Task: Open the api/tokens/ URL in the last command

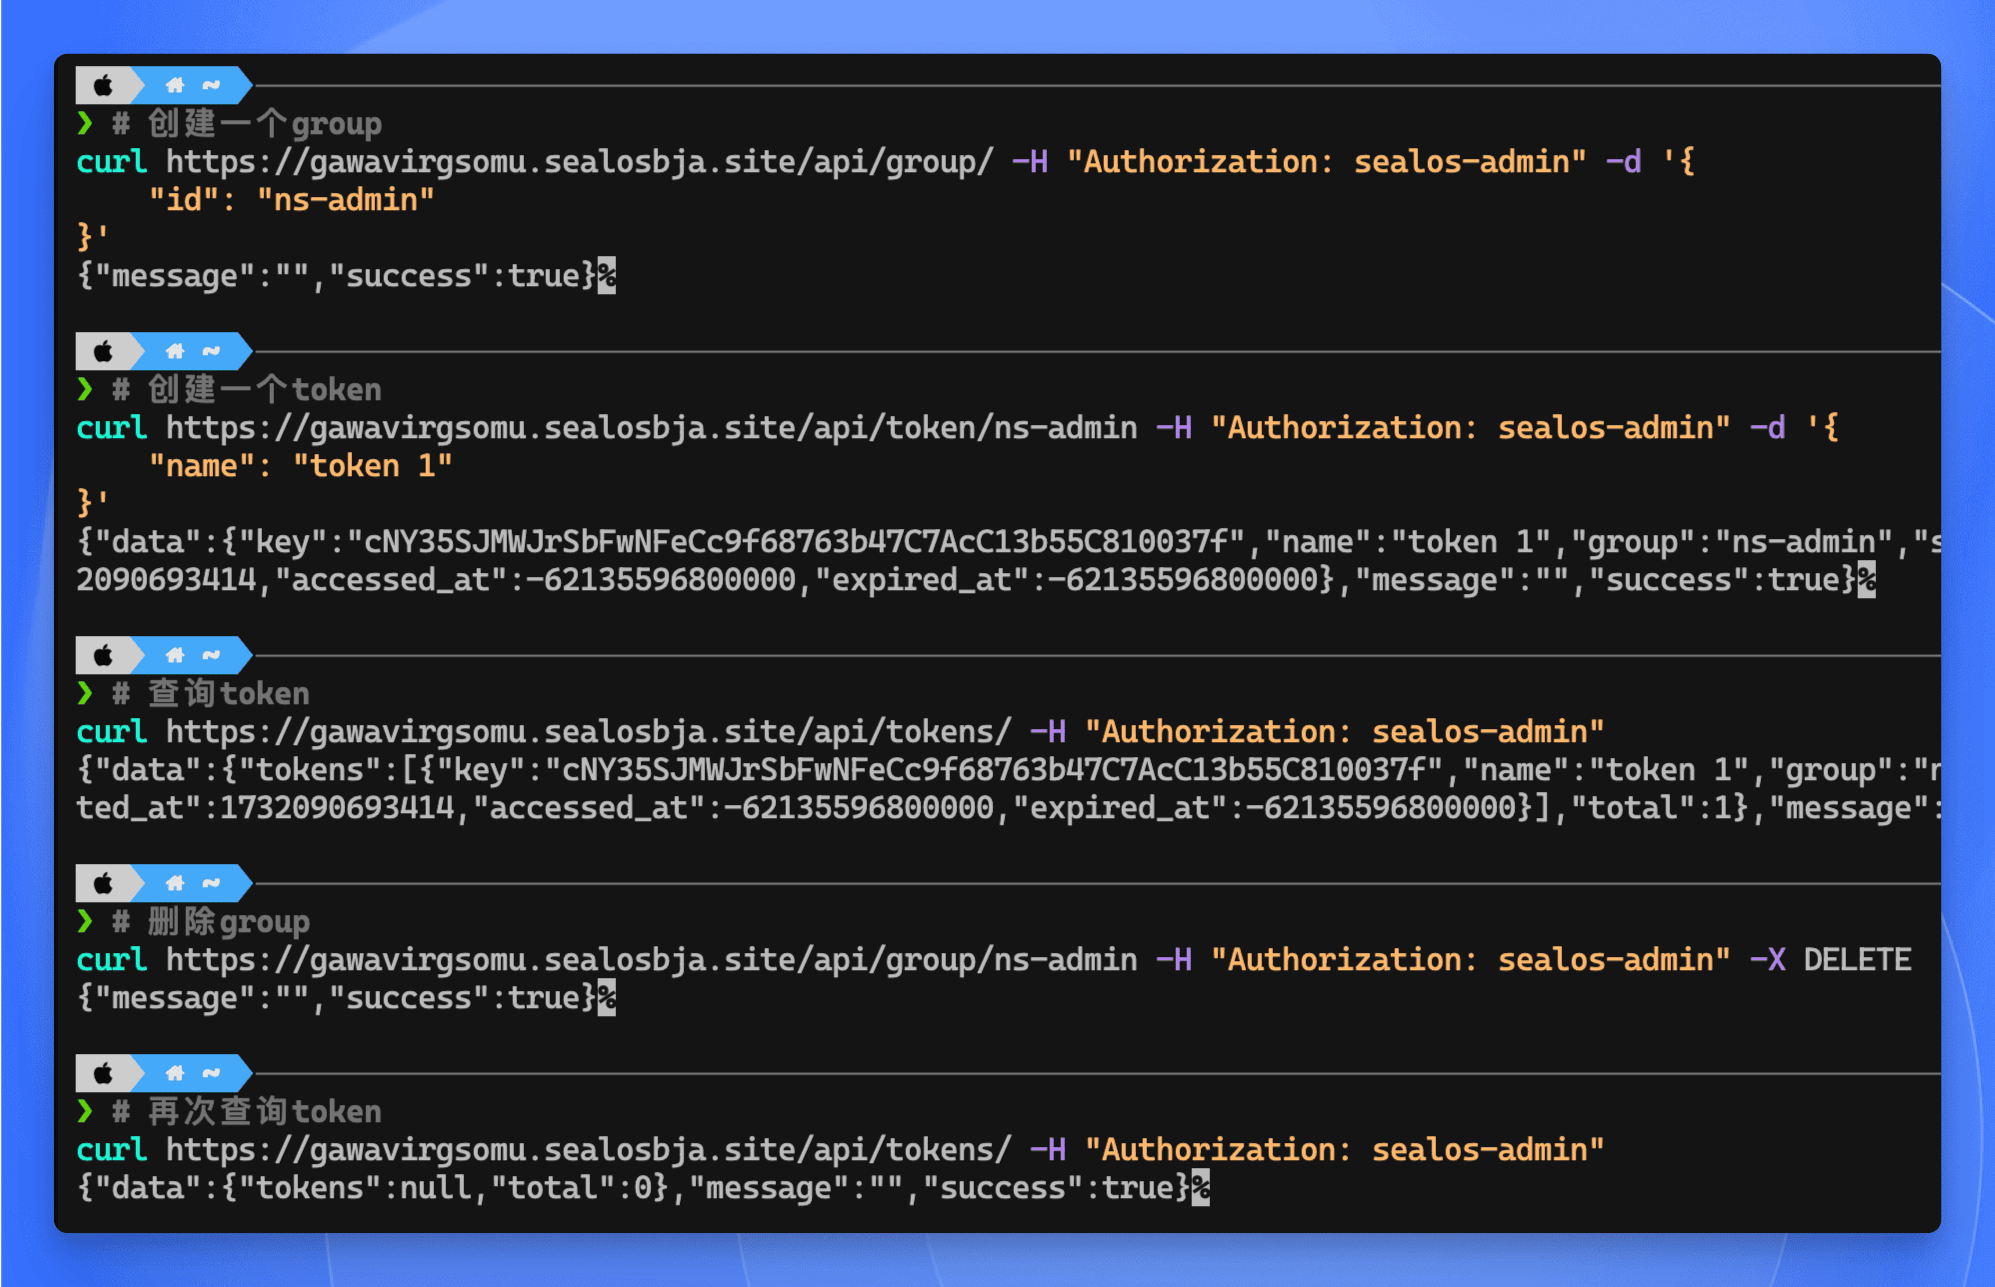Action: point(588,1150)
